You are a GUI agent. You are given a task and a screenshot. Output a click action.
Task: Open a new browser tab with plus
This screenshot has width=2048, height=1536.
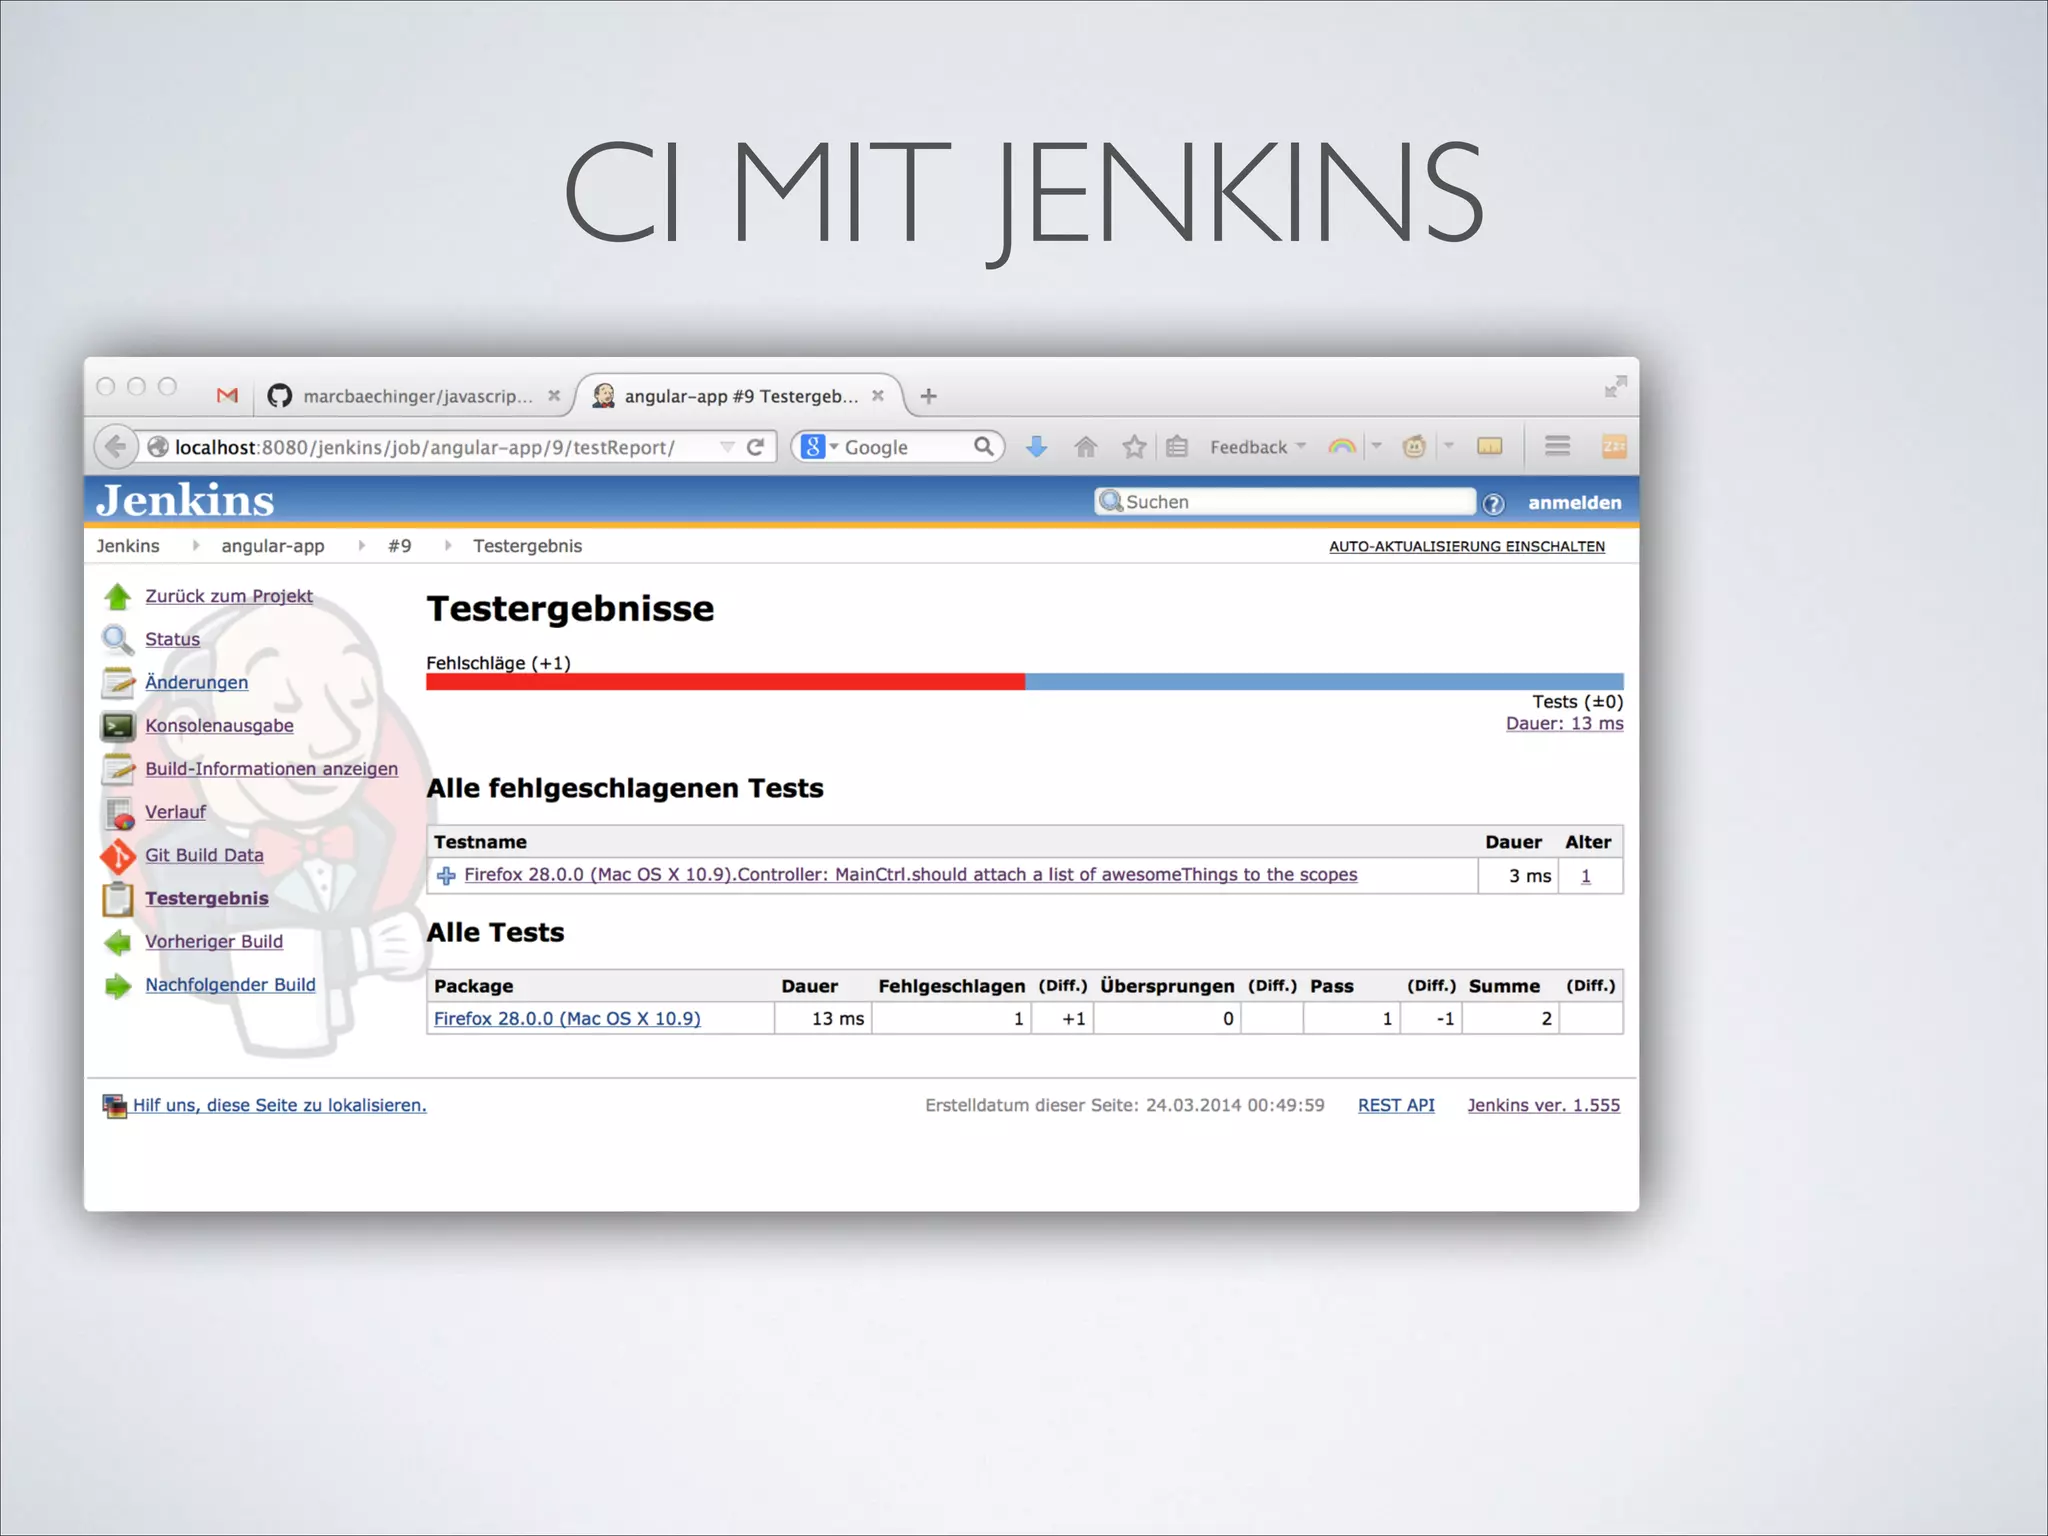click(x=929, y=397)
